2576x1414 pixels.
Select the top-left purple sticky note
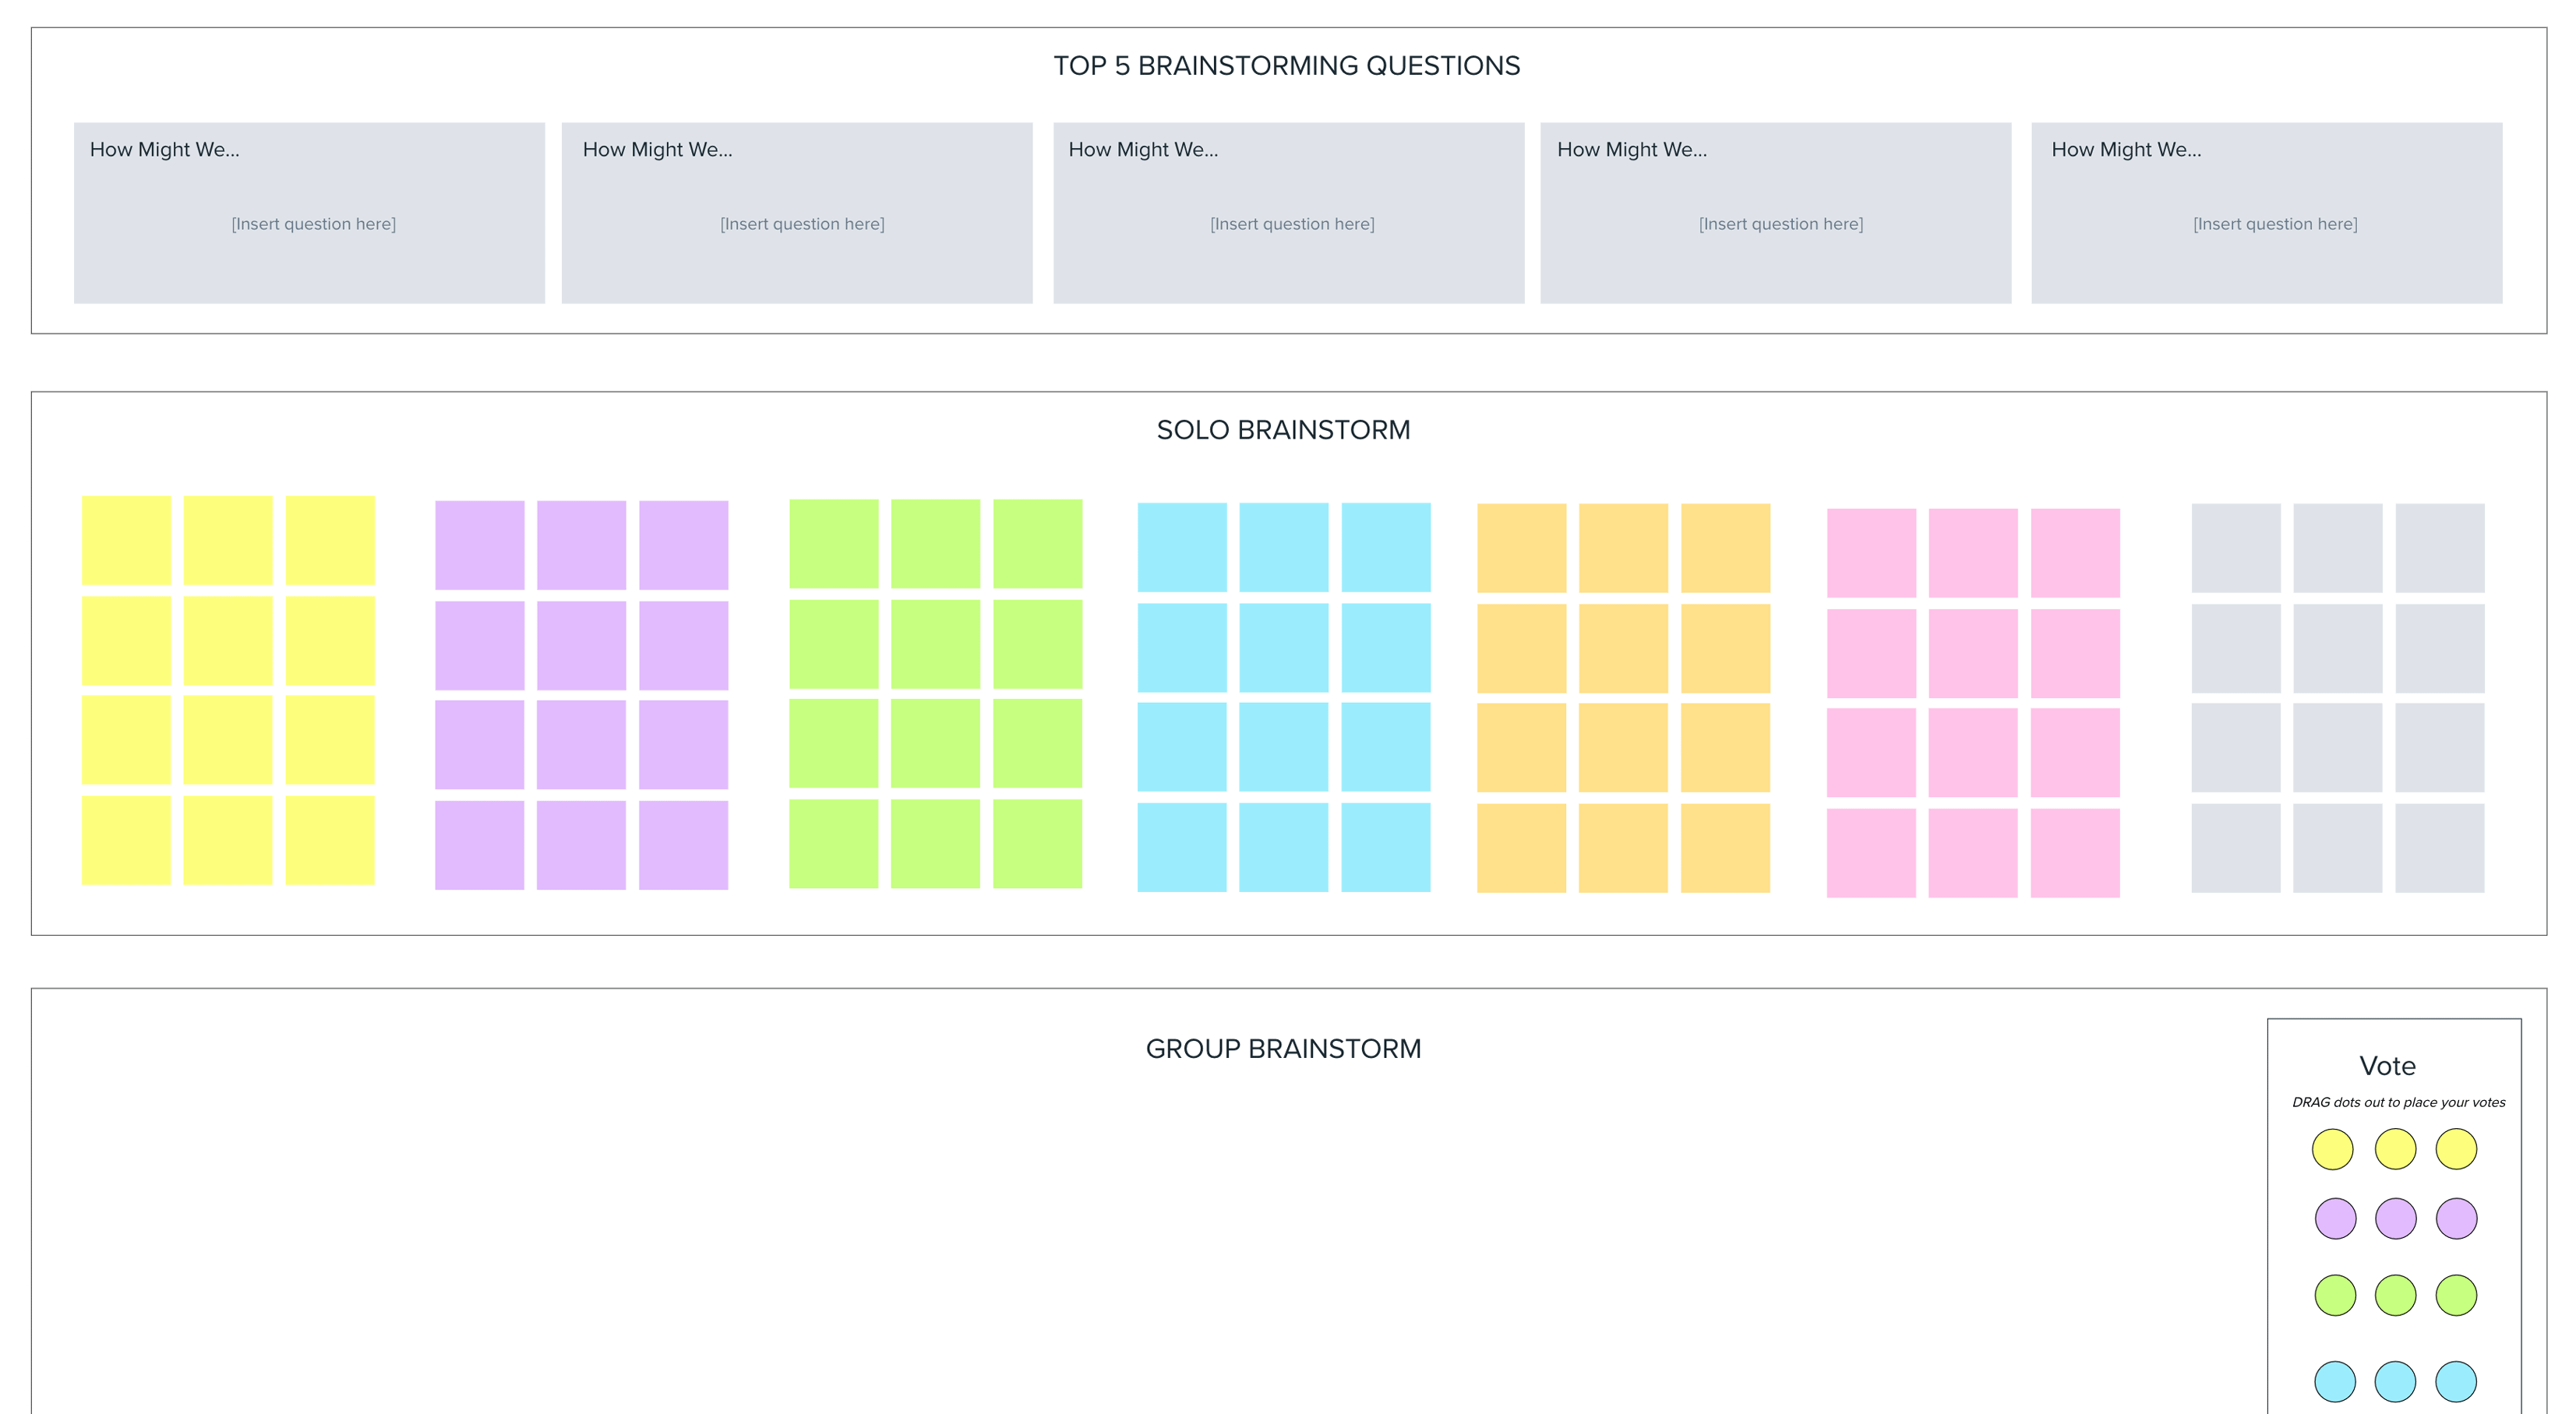[x=479, y=545]
